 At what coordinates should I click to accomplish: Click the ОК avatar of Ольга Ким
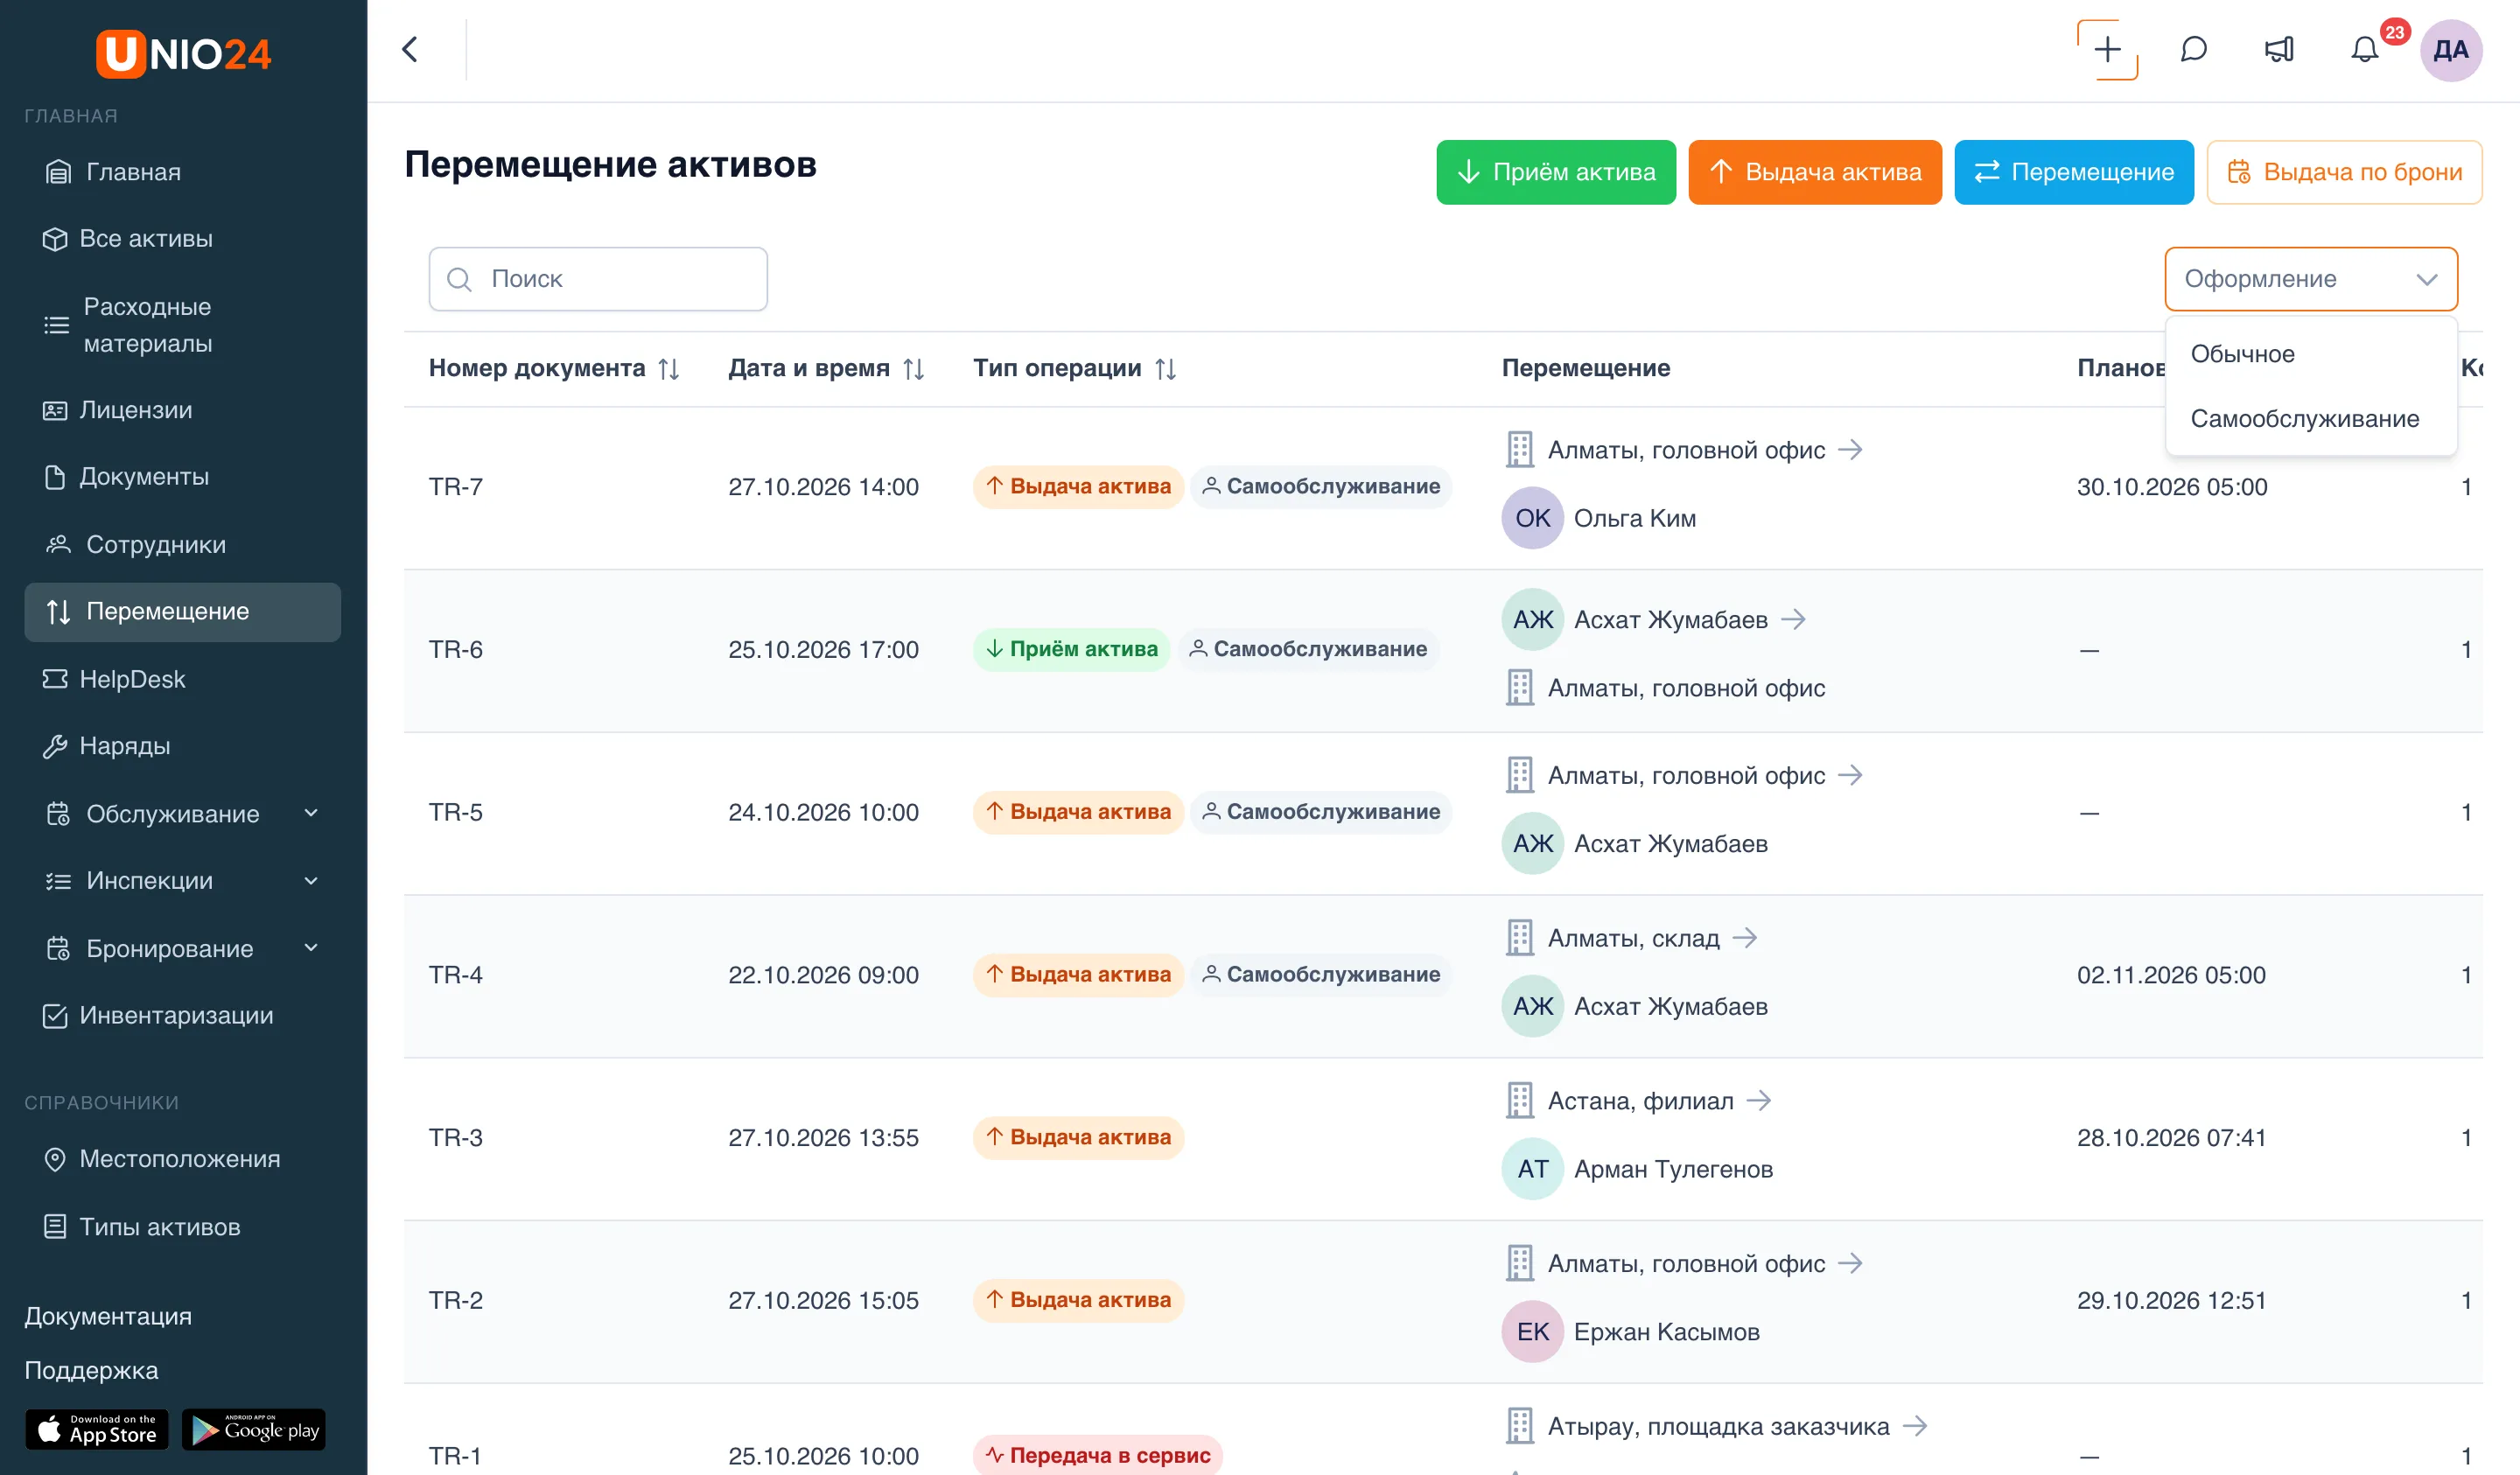click(1532, 518)
